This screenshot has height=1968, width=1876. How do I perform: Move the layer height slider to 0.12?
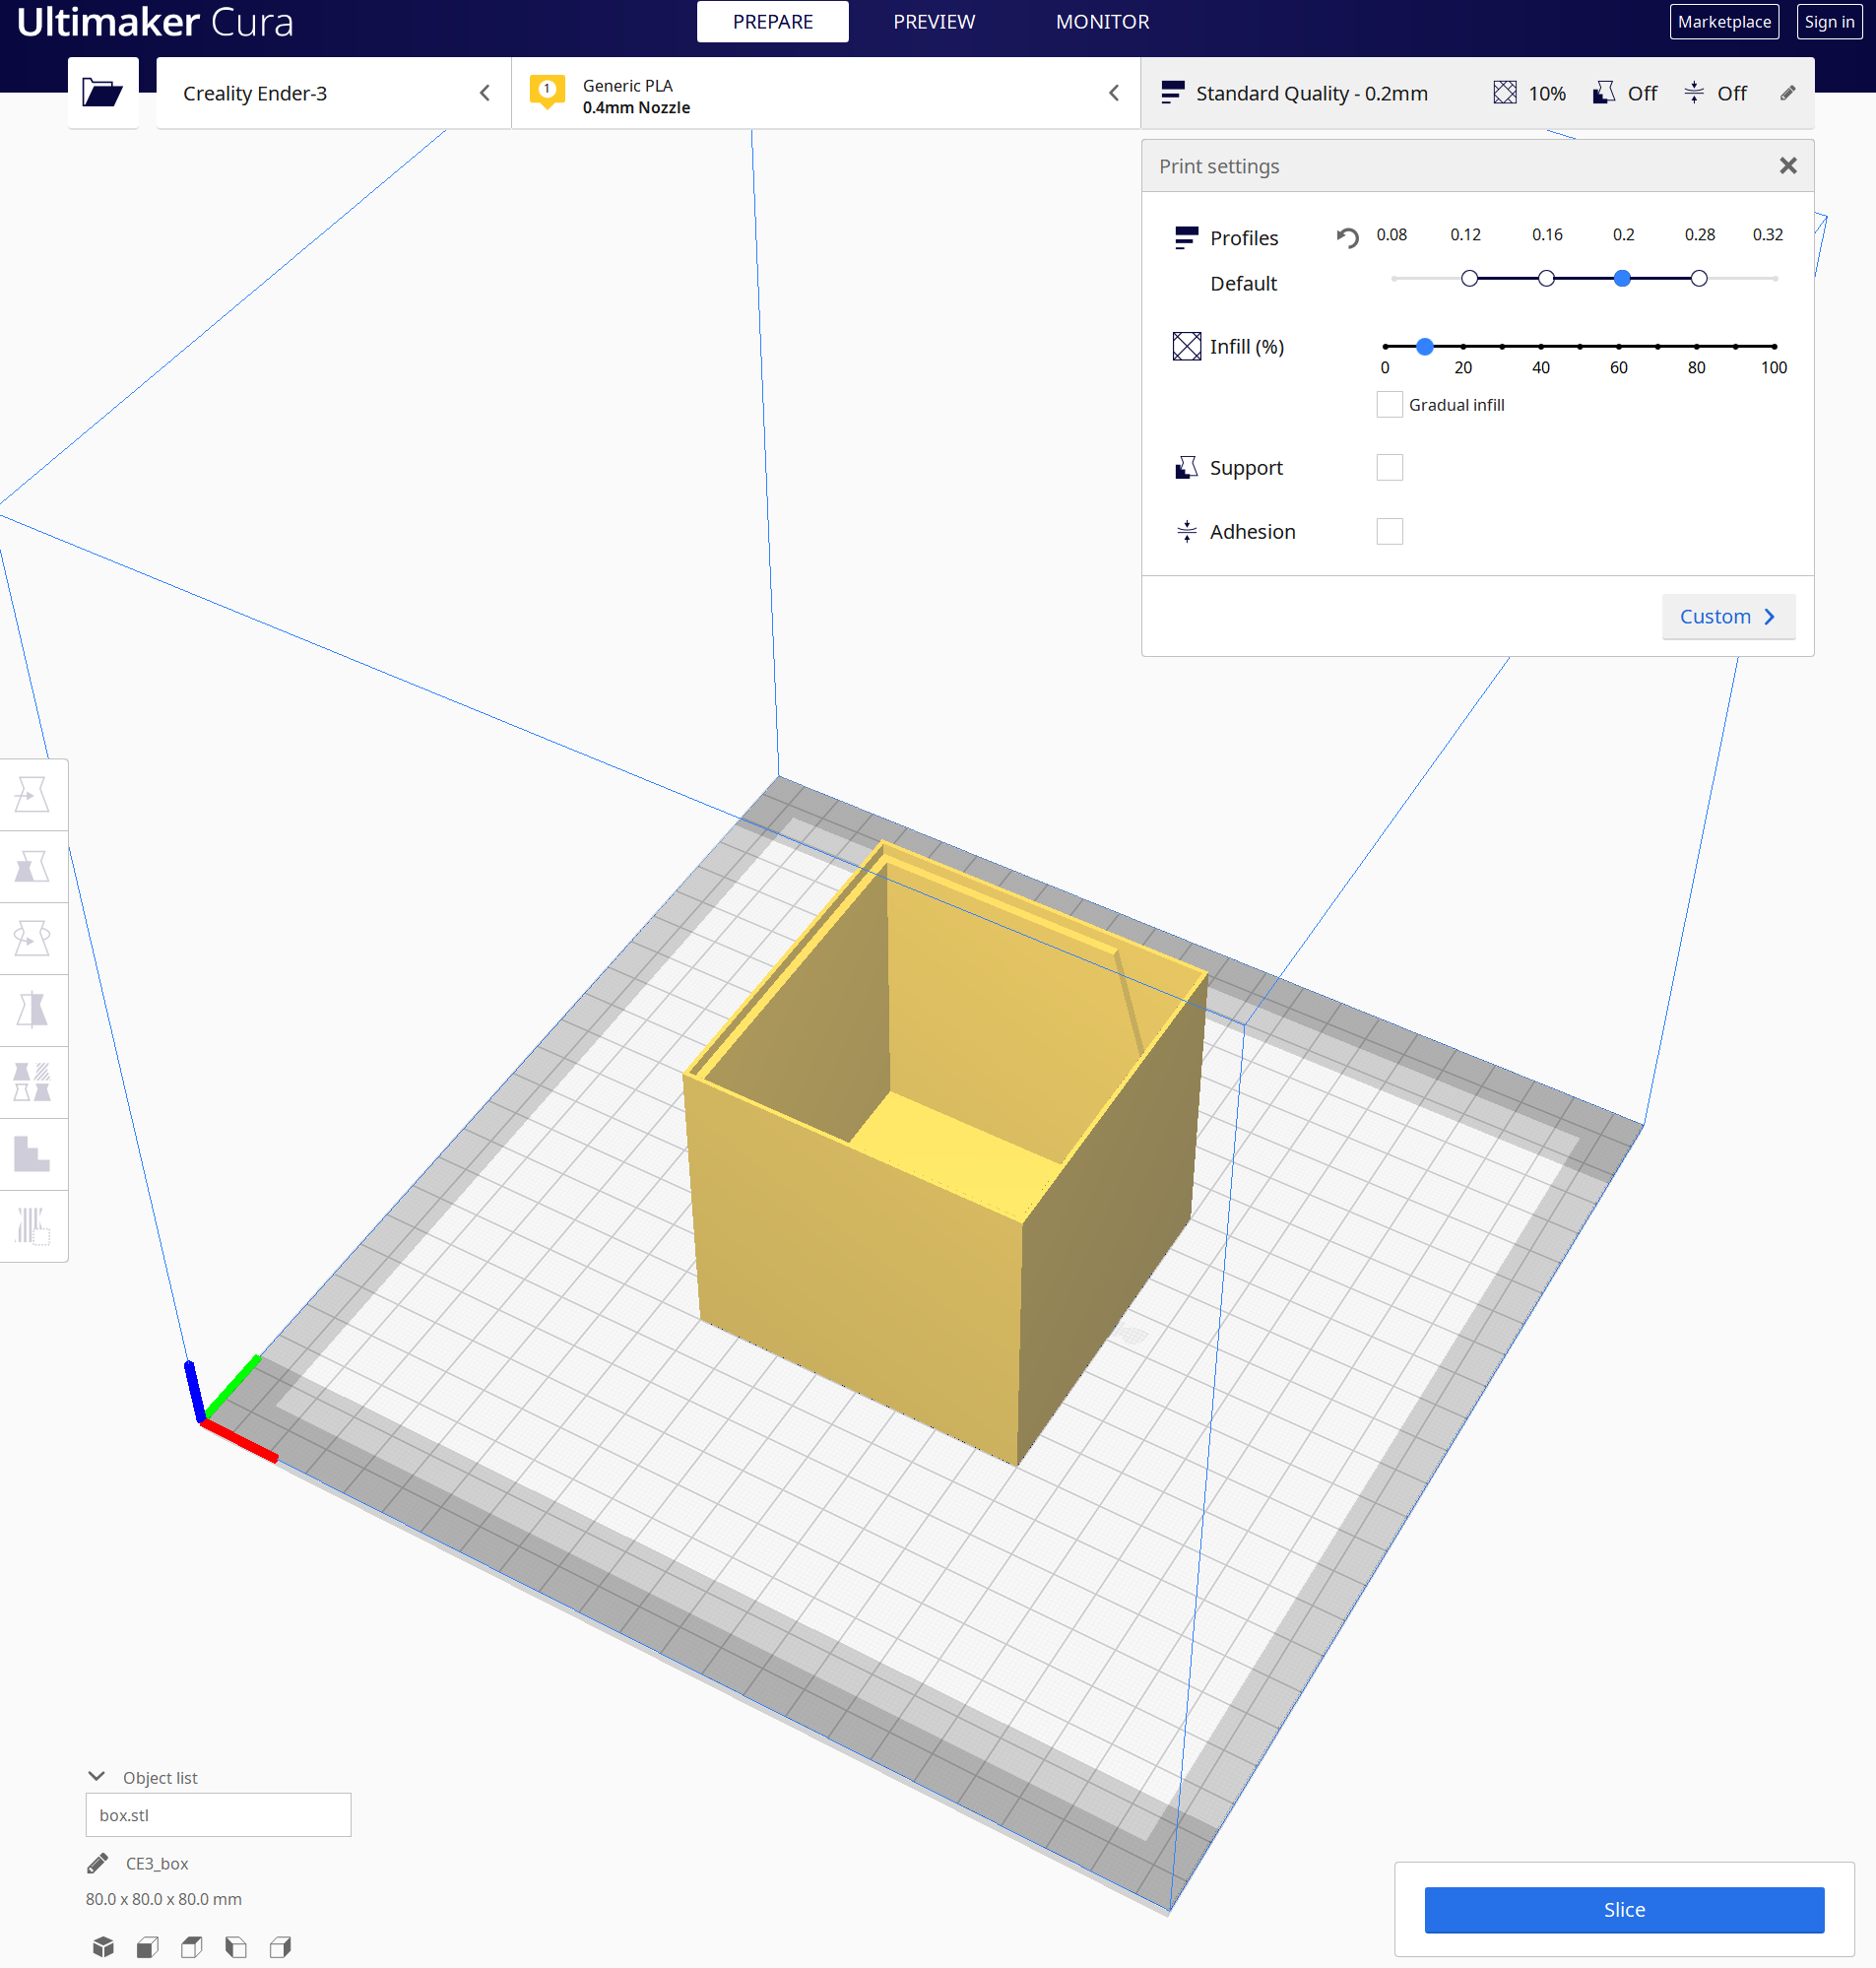click(x=1468, y=278)
